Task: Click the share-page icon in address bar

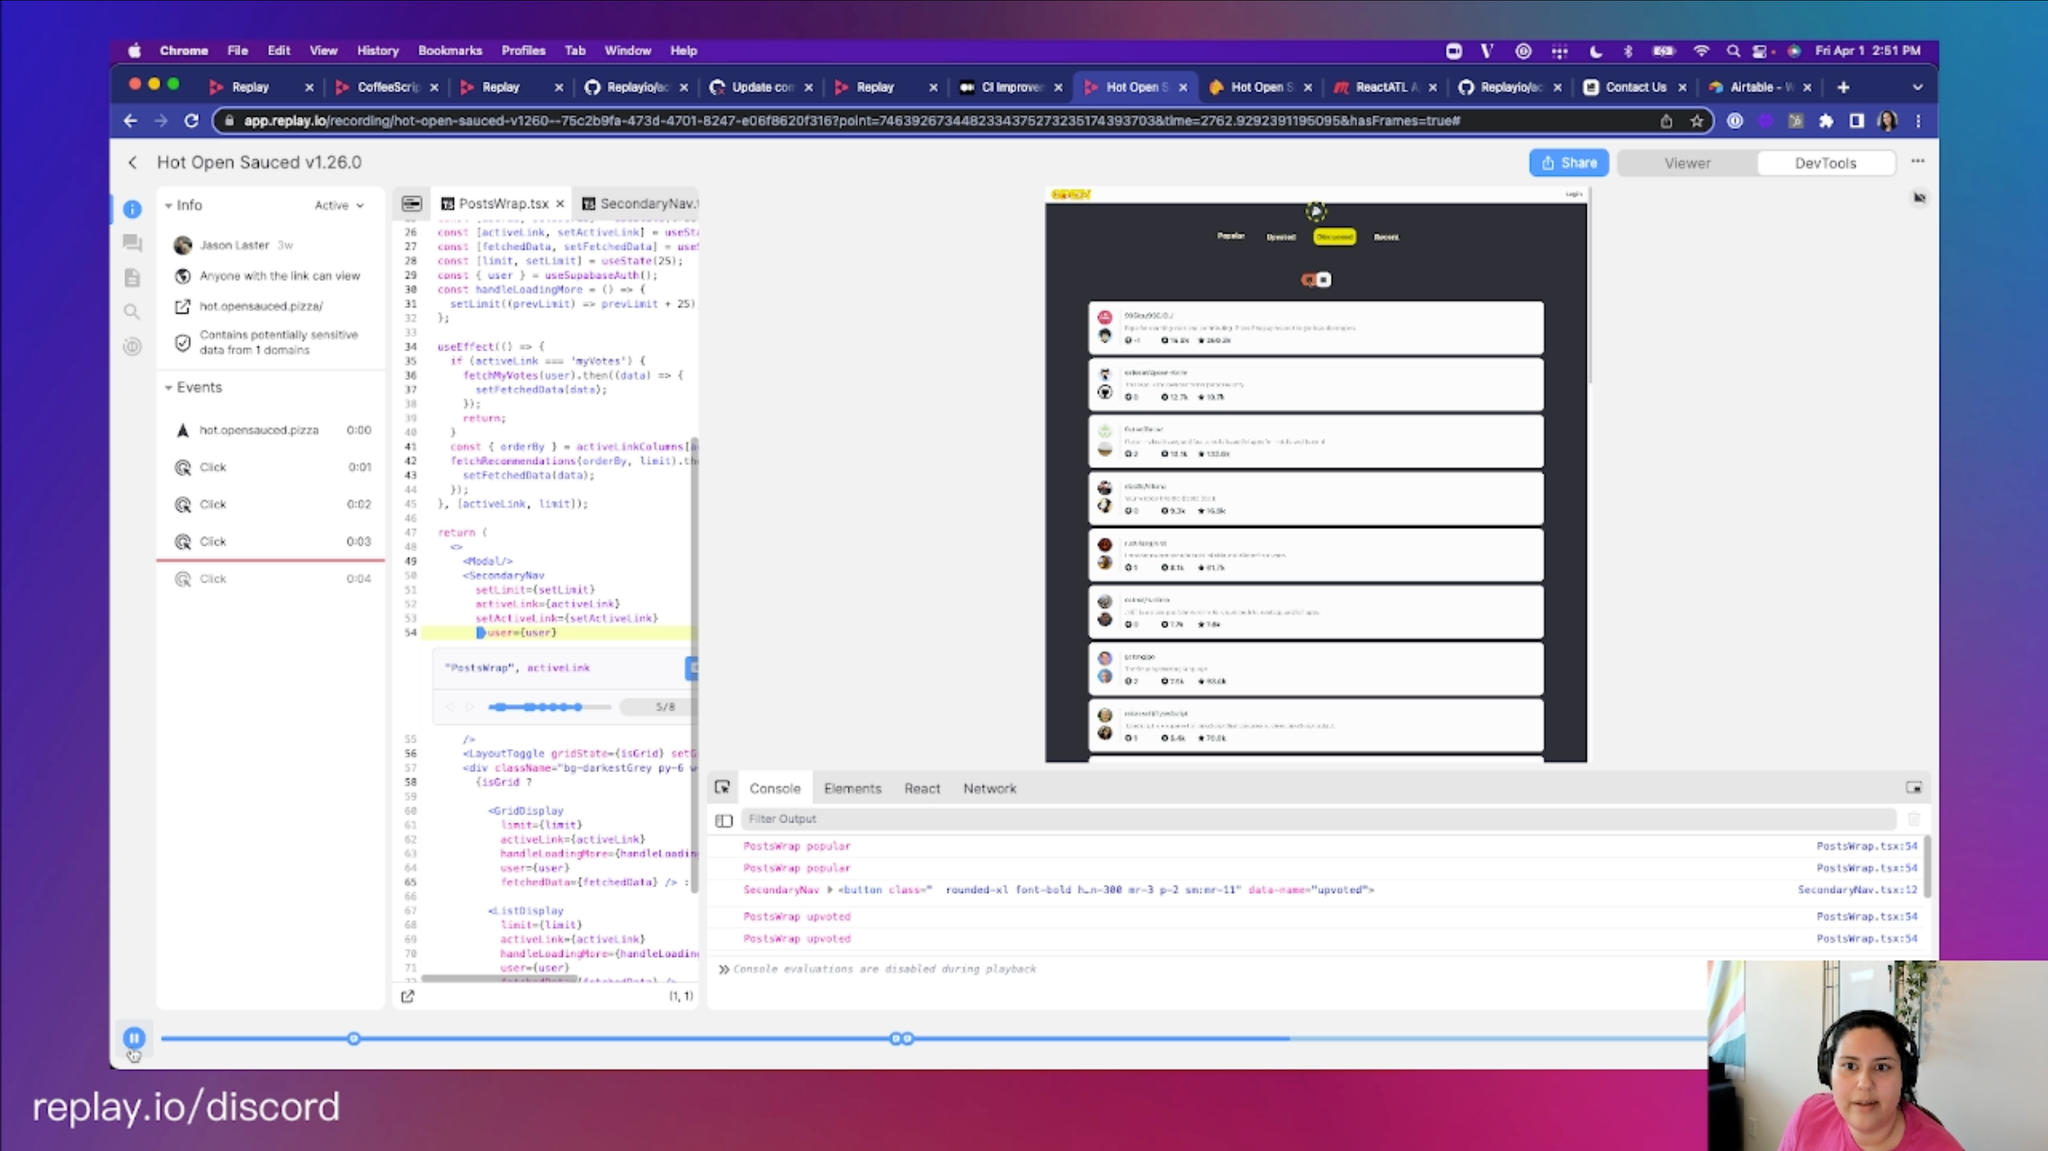Action: point(1666,121)
